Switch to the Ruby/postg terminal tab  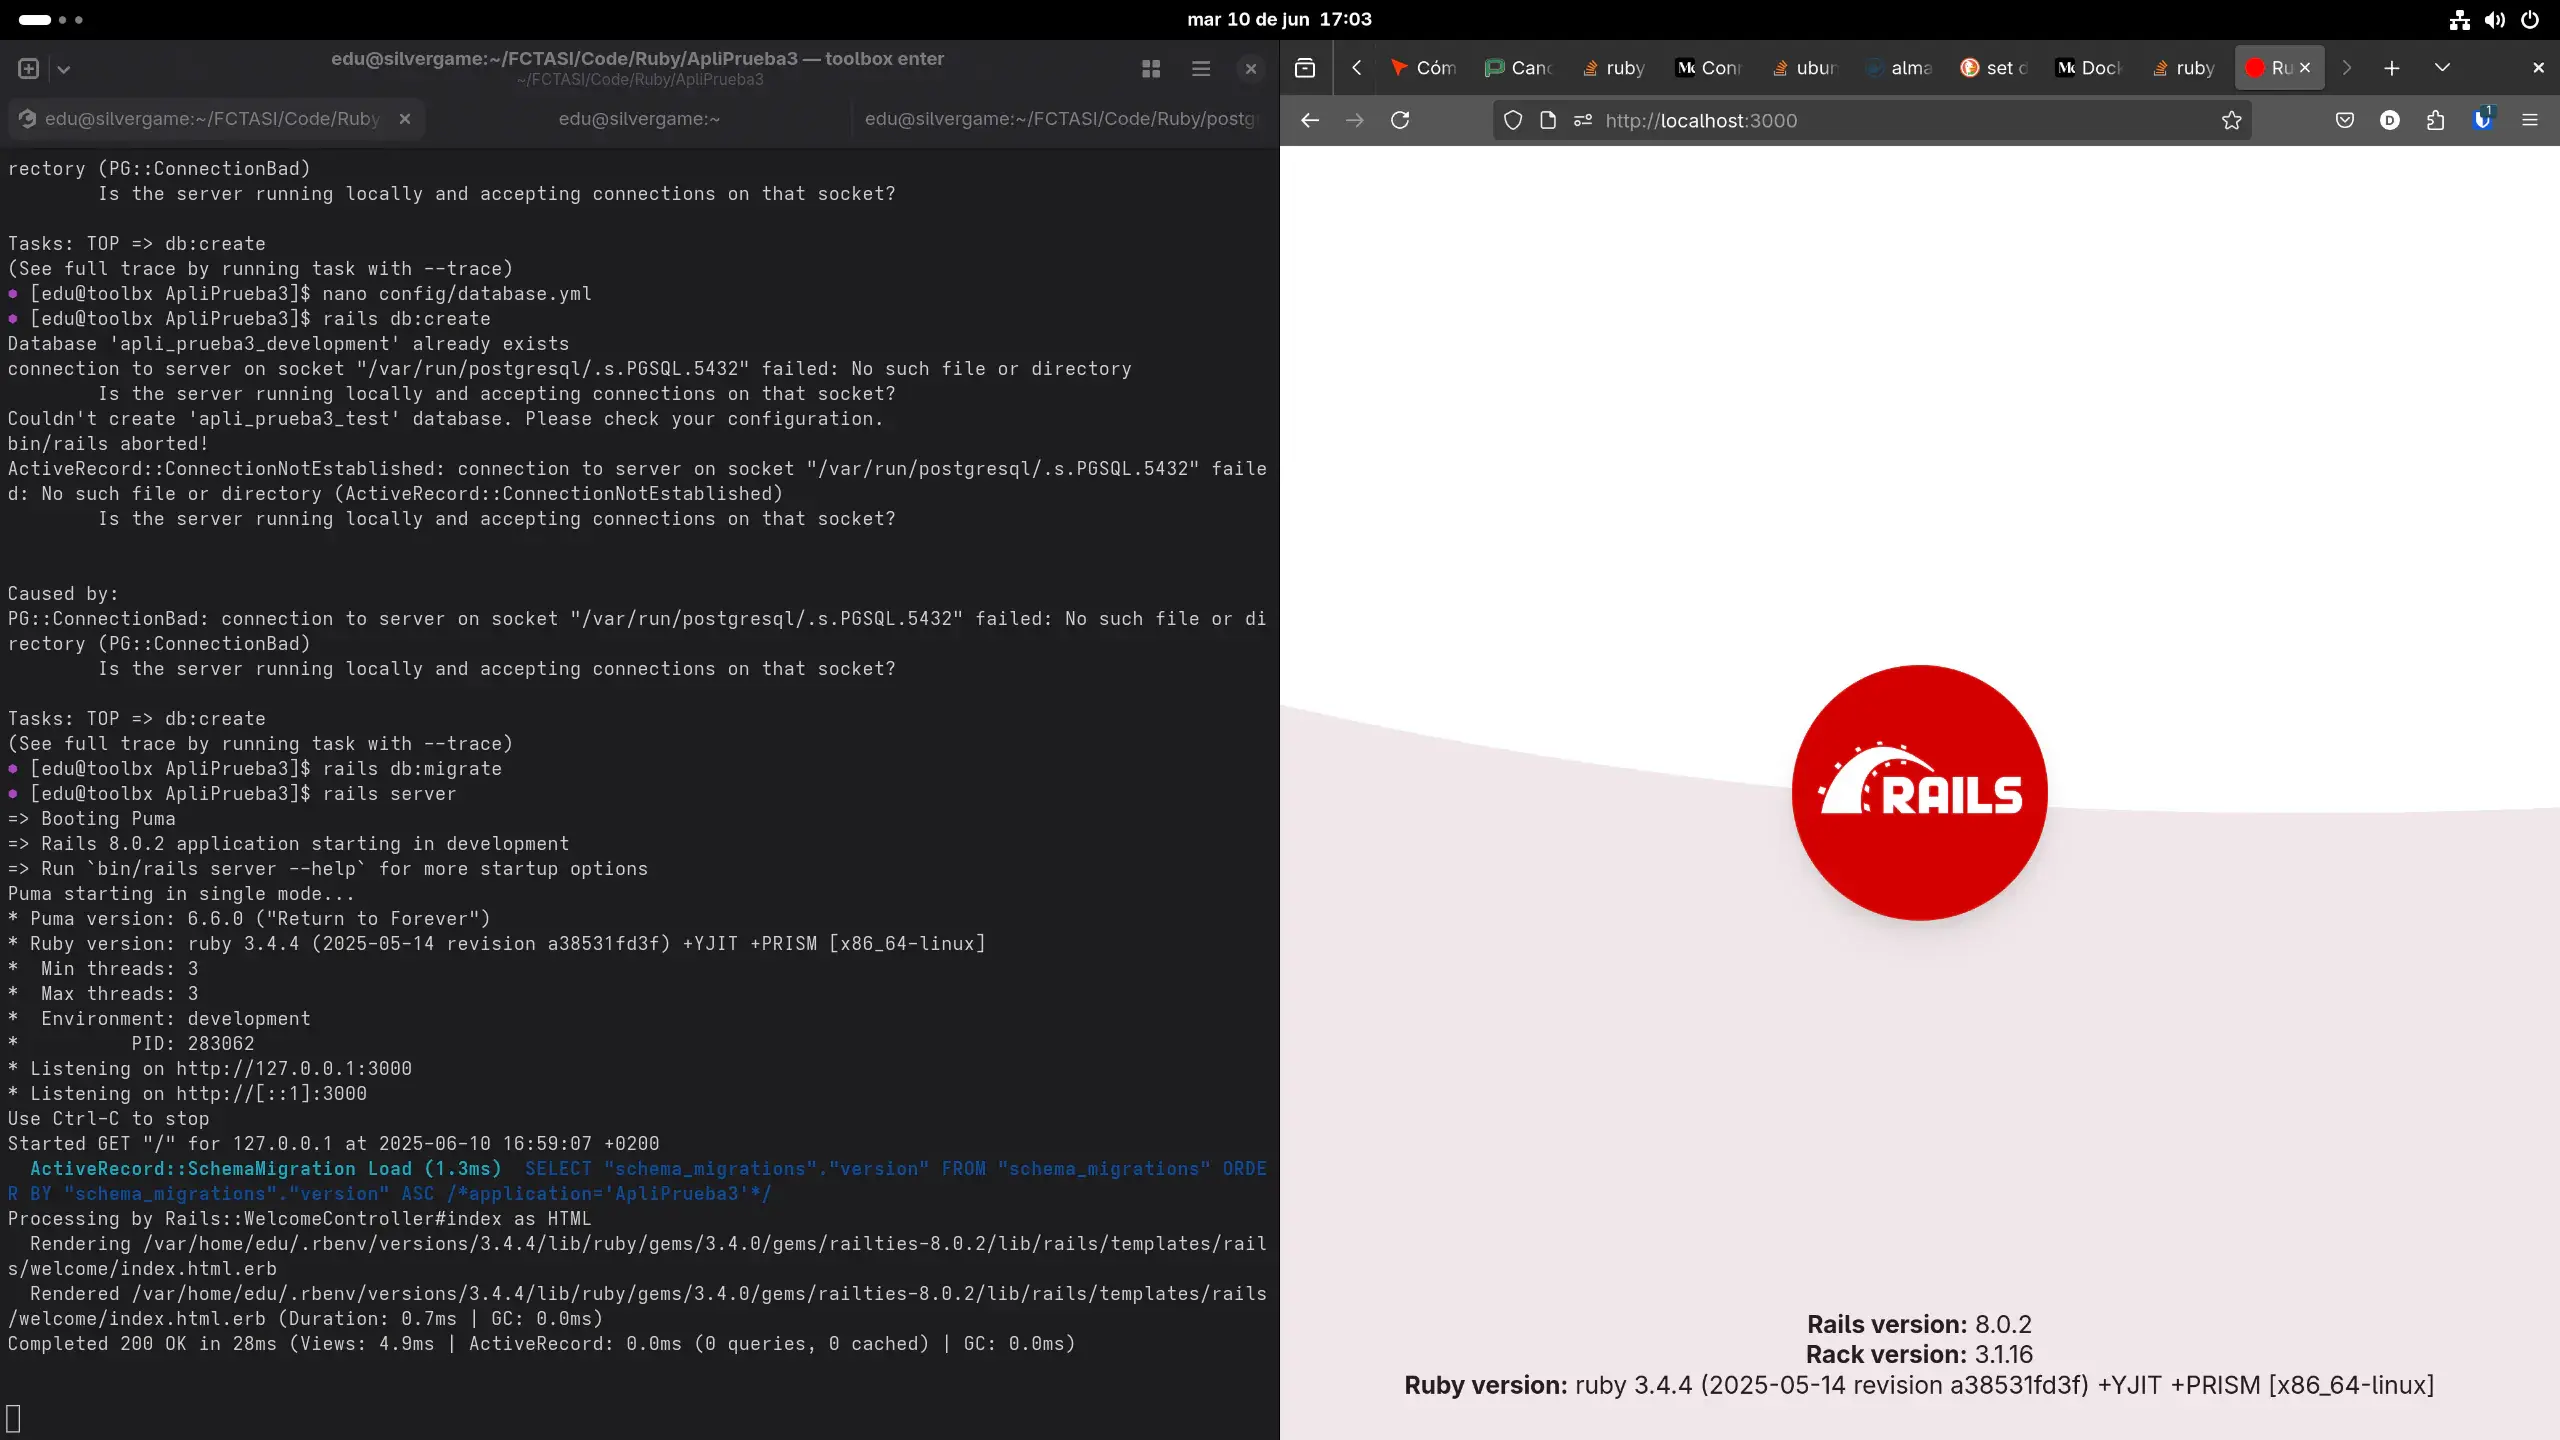[x=1060, y=119]
